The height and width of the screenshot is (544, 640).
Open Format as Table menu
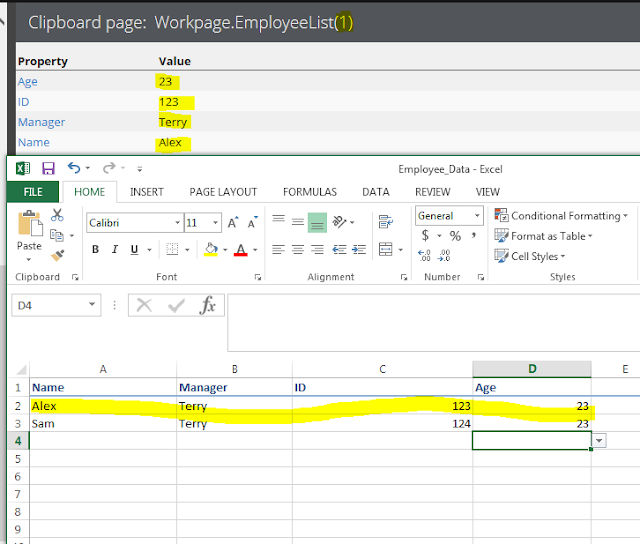543,236
